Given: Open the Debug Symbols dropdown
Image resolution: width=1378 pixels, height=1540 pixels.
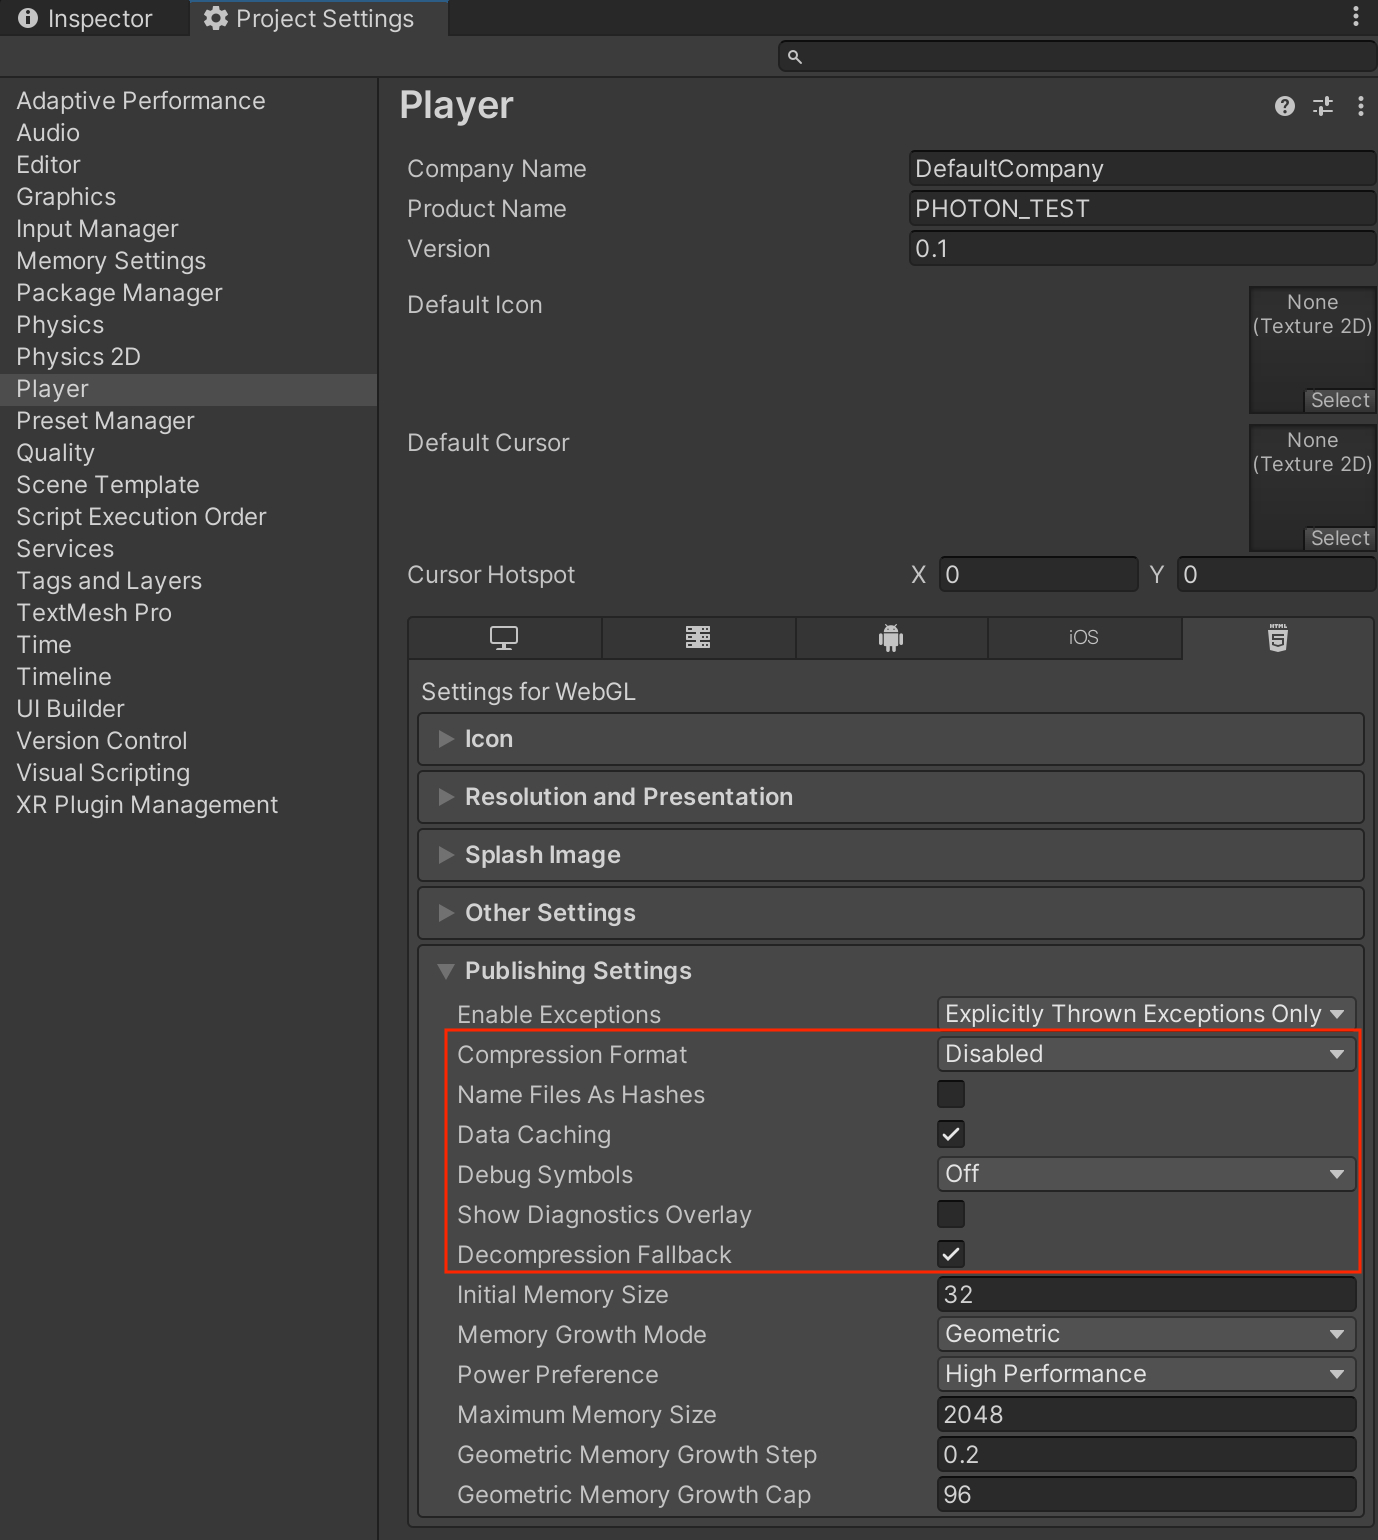Looking at the screenshot, I should point(1145,1174).
